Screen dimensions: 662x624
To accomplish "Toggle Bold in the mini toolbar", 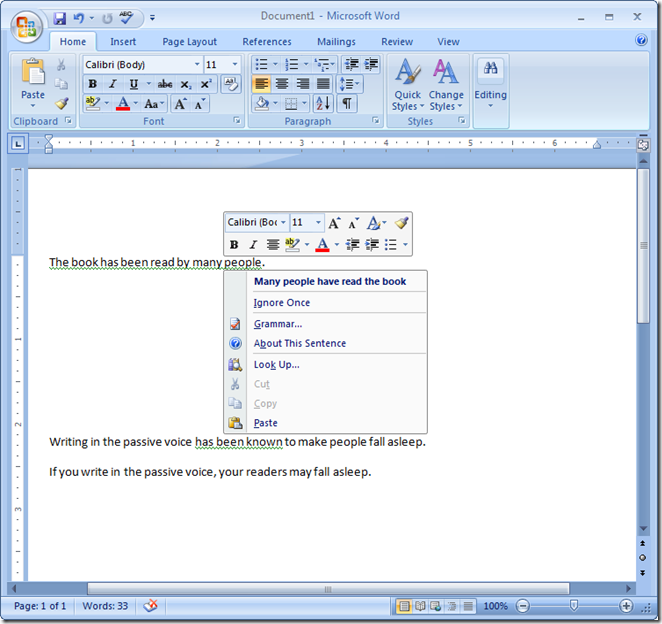I will [234, 244].
